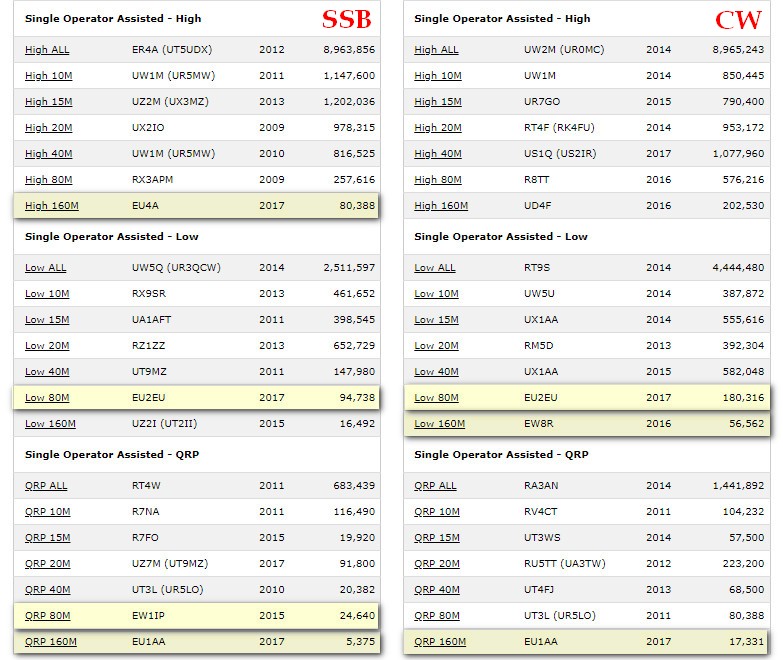Viewport: 783px width, 660px height.
Task: Open QRP 15M link in CW table
Action: (437, 538)
